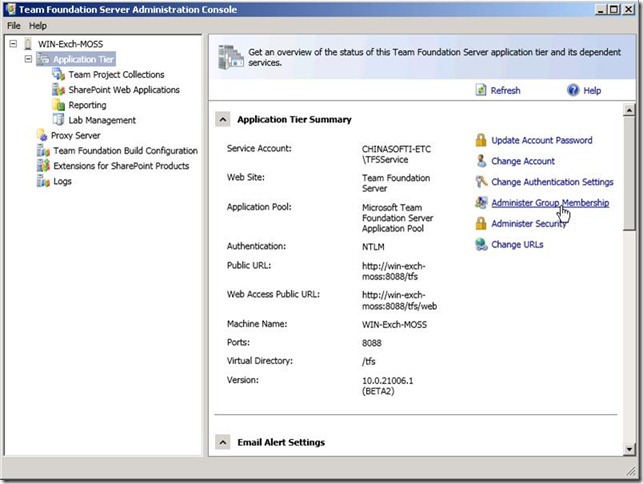Select the Logs node

click(x=62, y=181)
